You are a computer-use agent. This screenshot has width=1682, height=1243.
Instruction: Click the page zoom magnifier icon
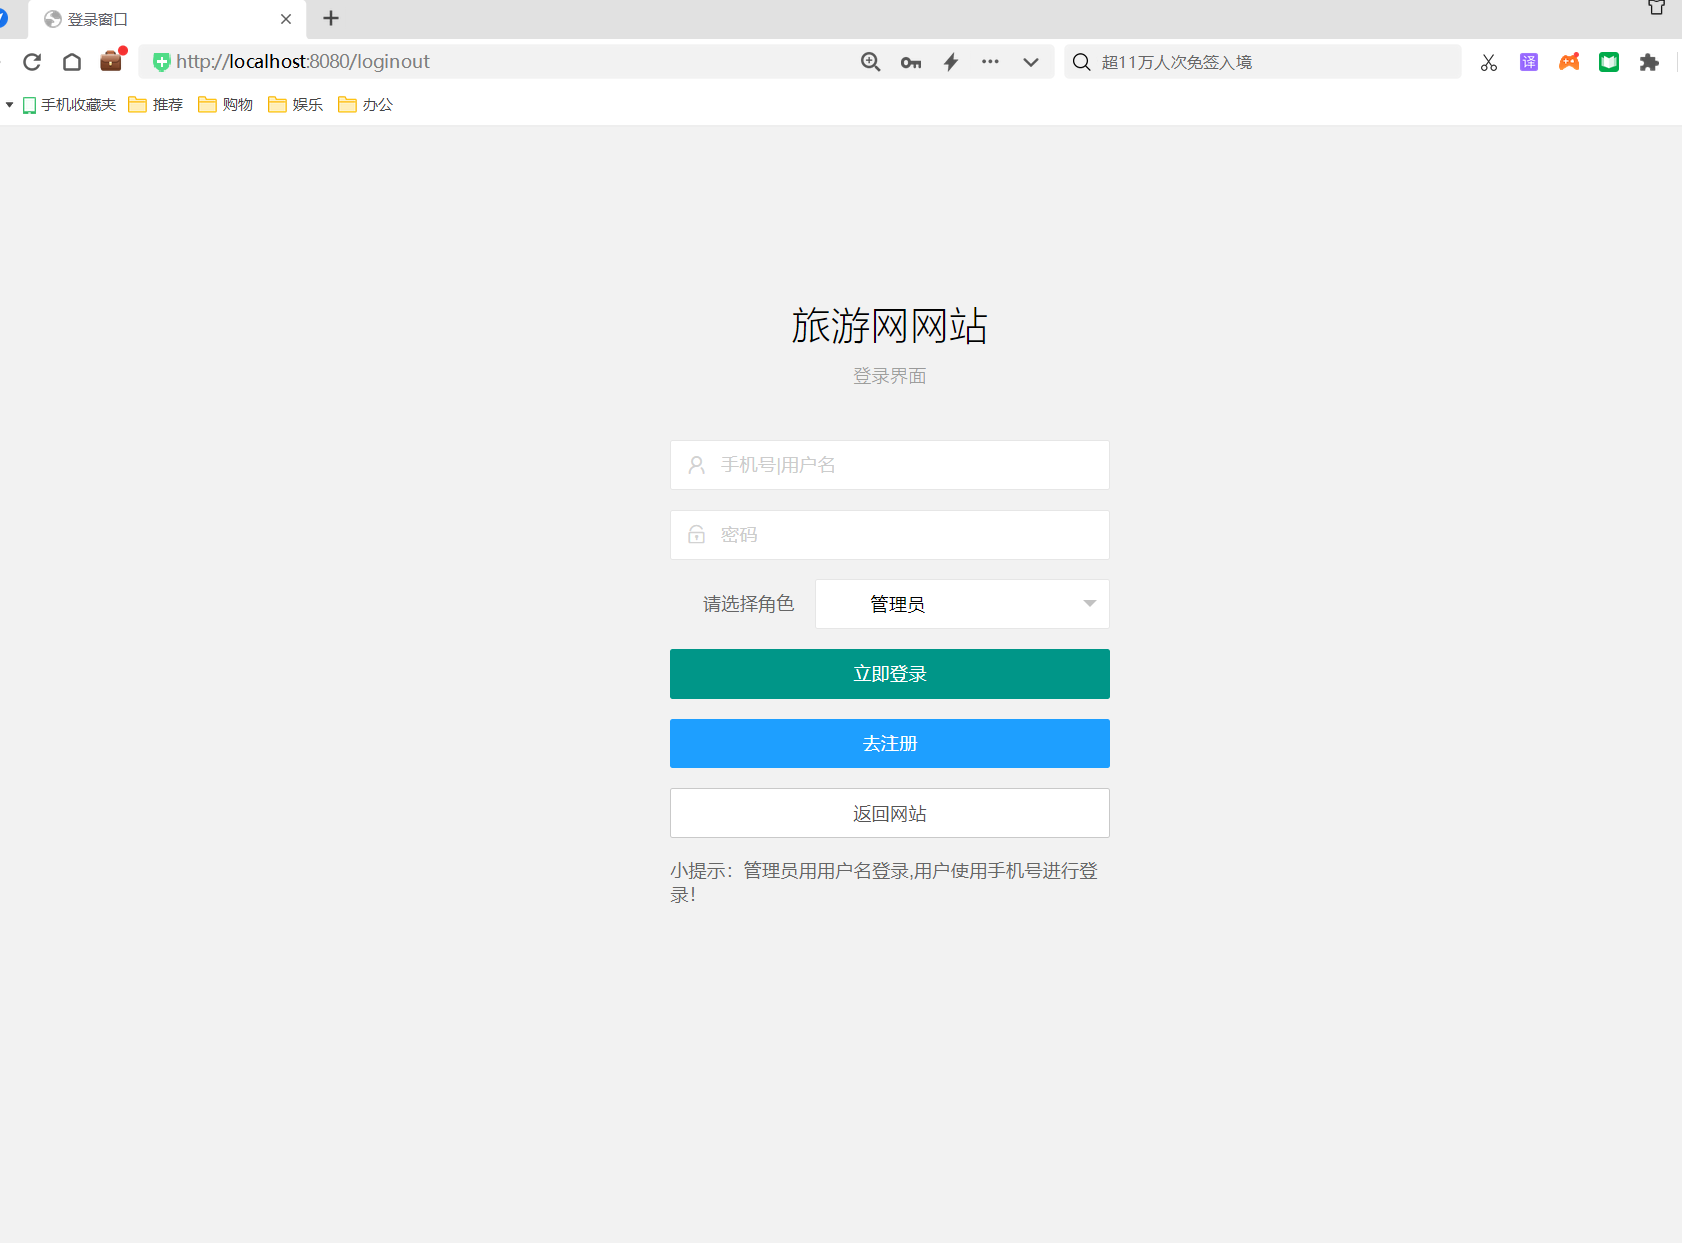pos(870,61)
